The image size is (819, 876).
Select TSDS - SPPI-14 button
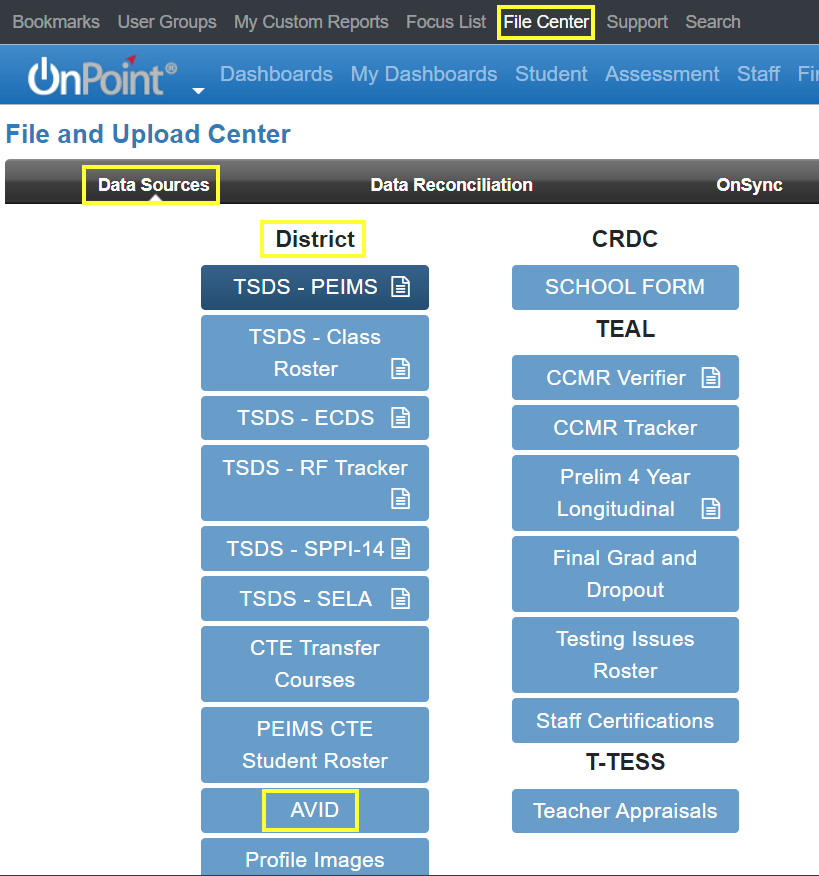(315, 549)
